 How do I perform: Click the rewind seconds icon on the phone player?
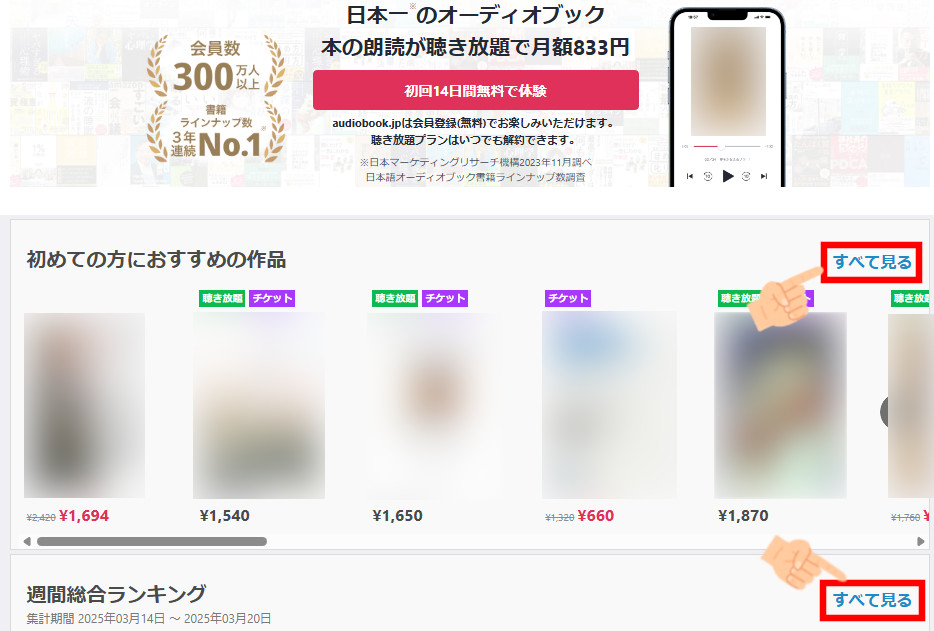coord(708,176)
